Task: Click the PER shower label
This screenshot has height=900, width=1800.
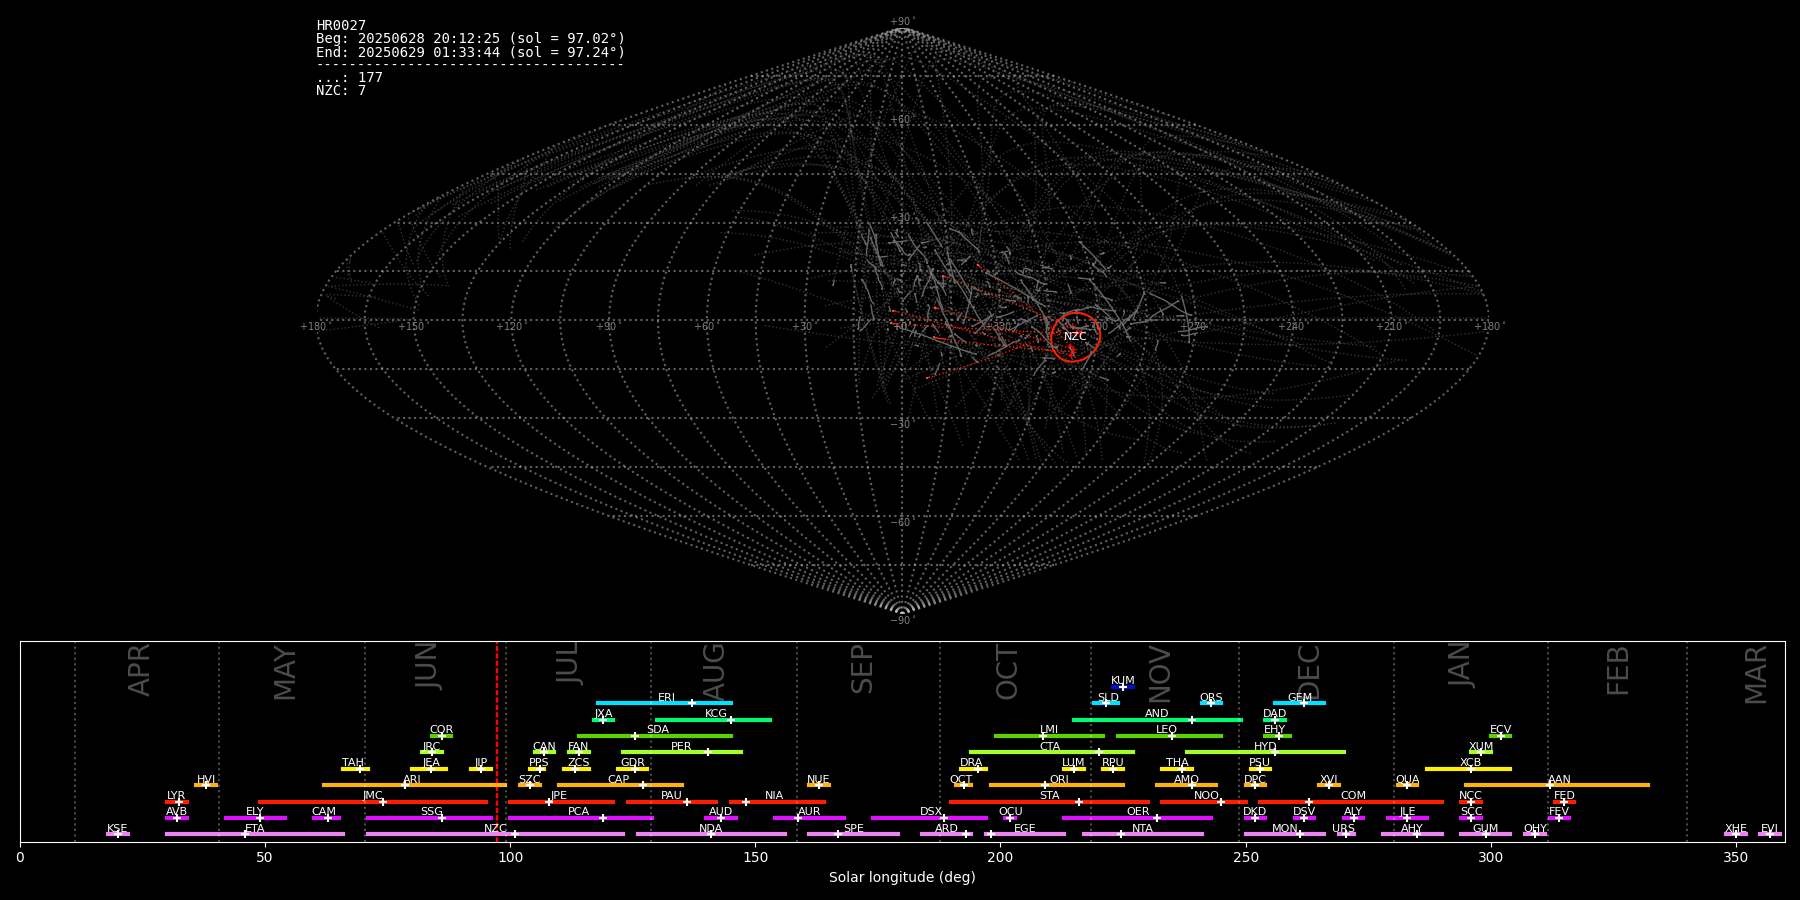Action: 681,747
